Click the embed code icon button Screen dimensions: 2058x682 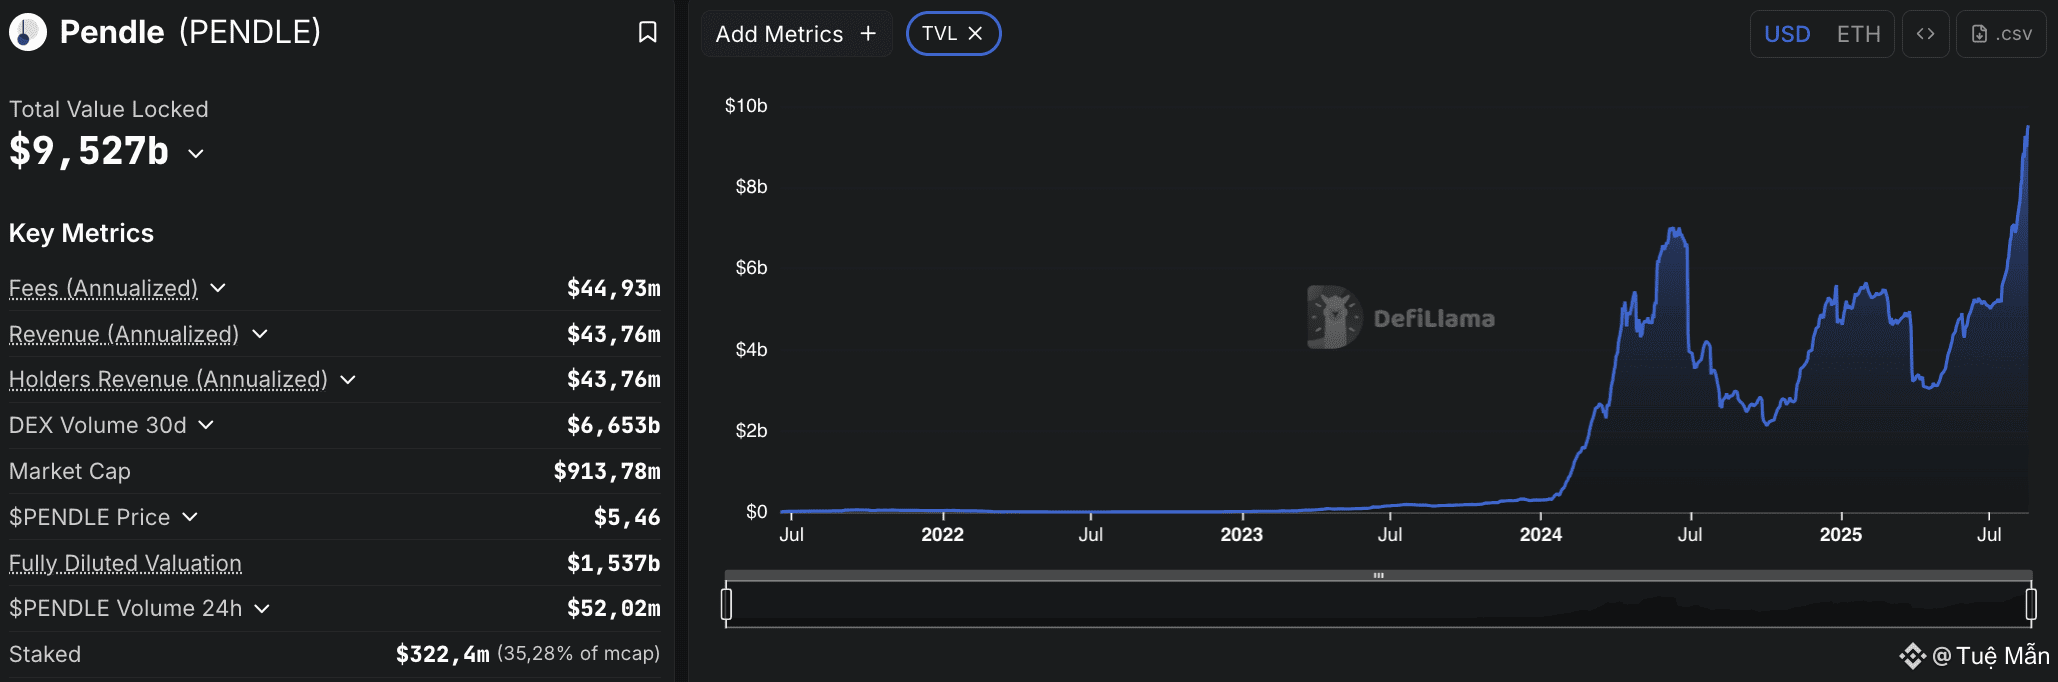pos(1925,34)
